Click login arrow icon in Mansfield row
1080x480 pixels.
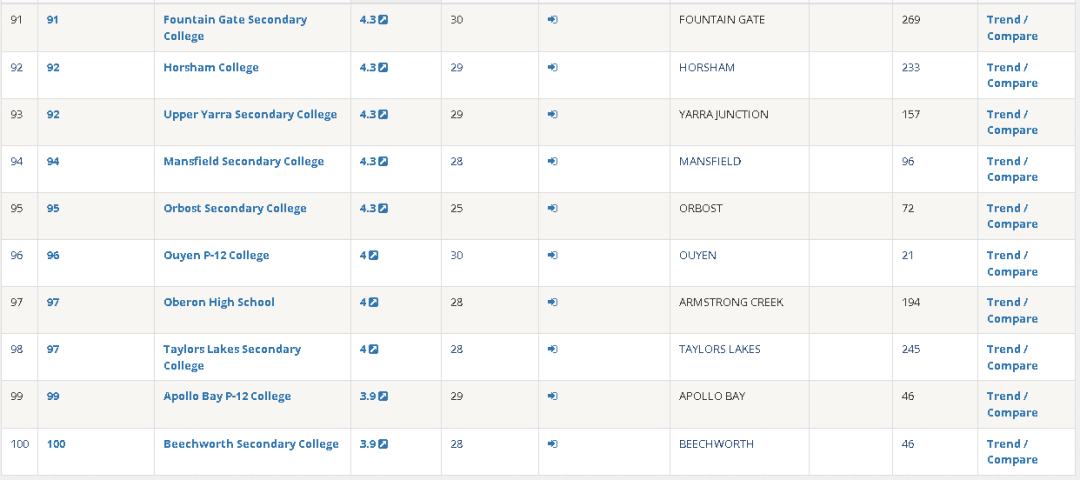[553, 161]
